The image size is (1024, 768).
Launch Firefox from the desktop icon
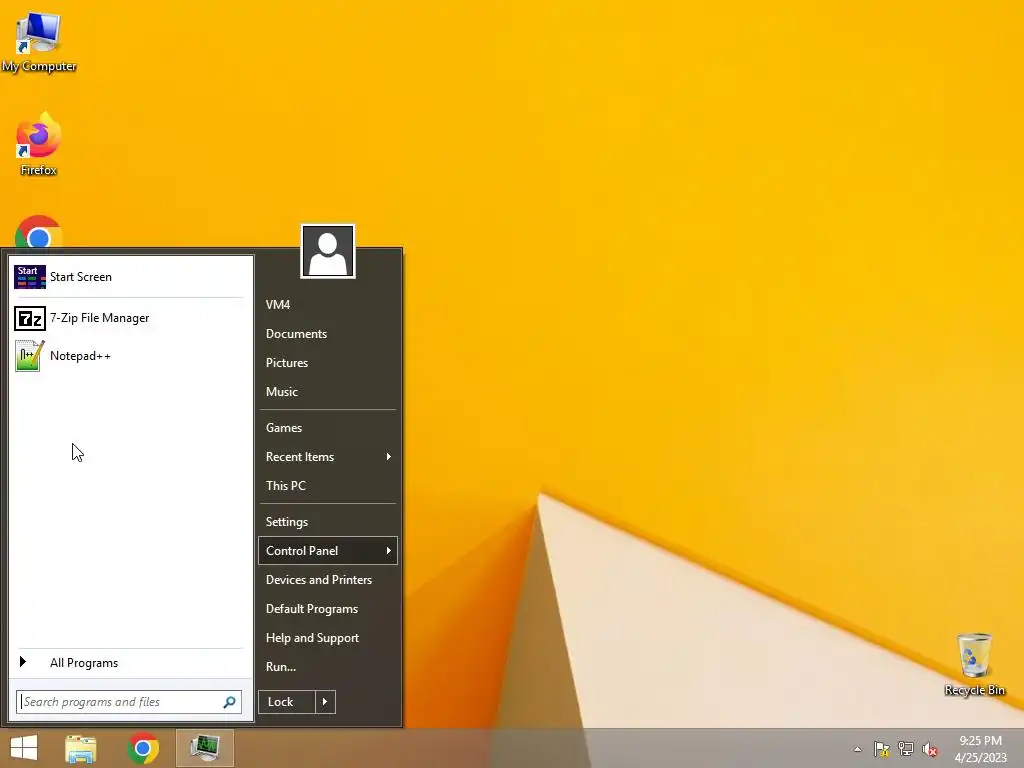click(39, 144)
